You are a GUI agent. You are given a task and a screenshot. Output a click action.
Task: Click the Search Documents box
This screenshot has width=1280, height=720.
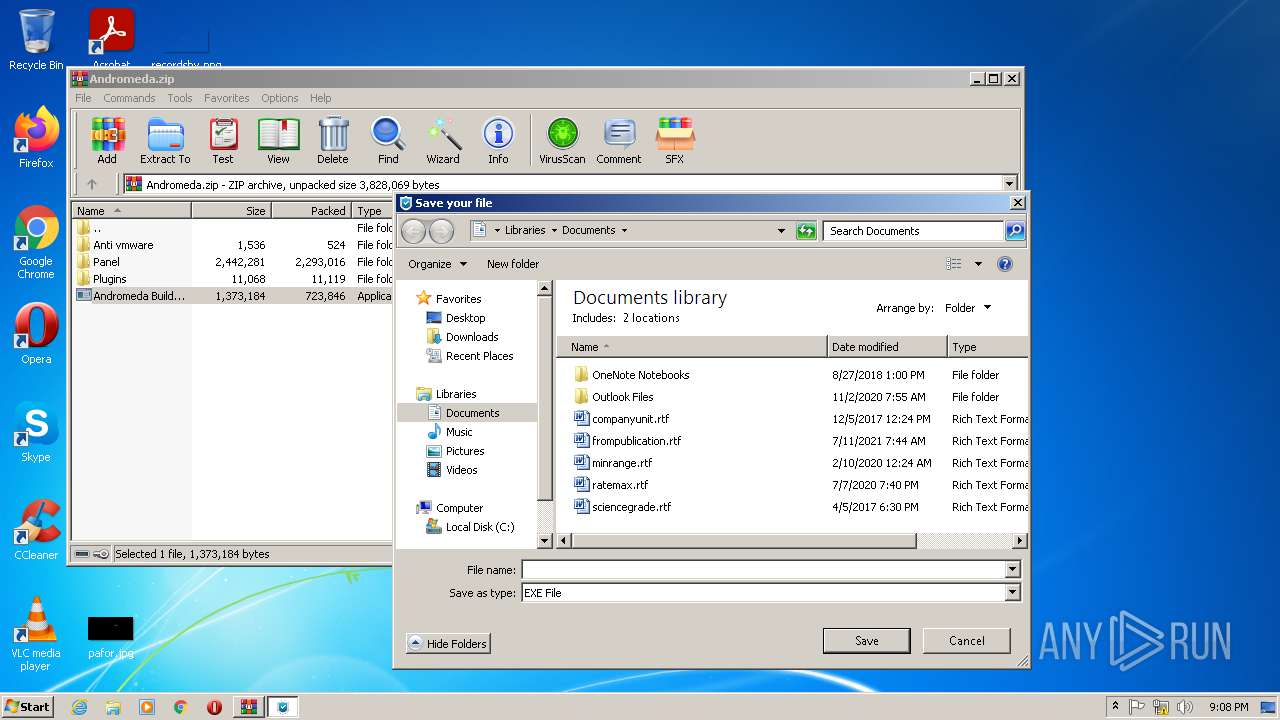click(913, 231)
